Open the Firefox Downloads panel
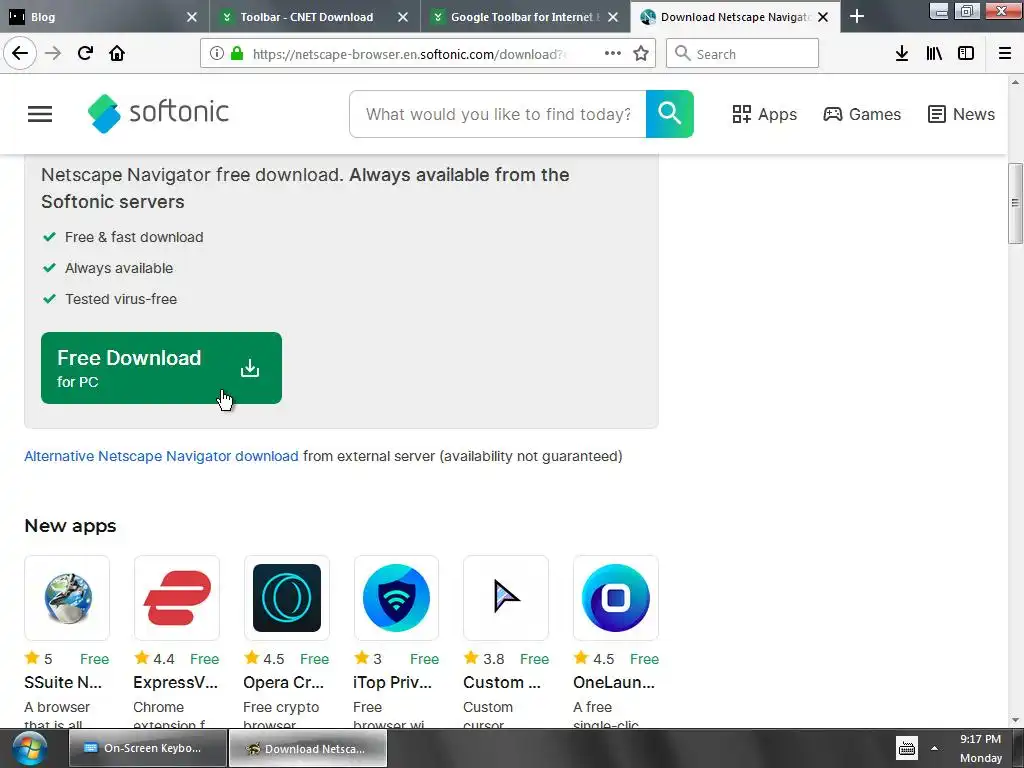The image size is (1024, 768). coord(902,53)
